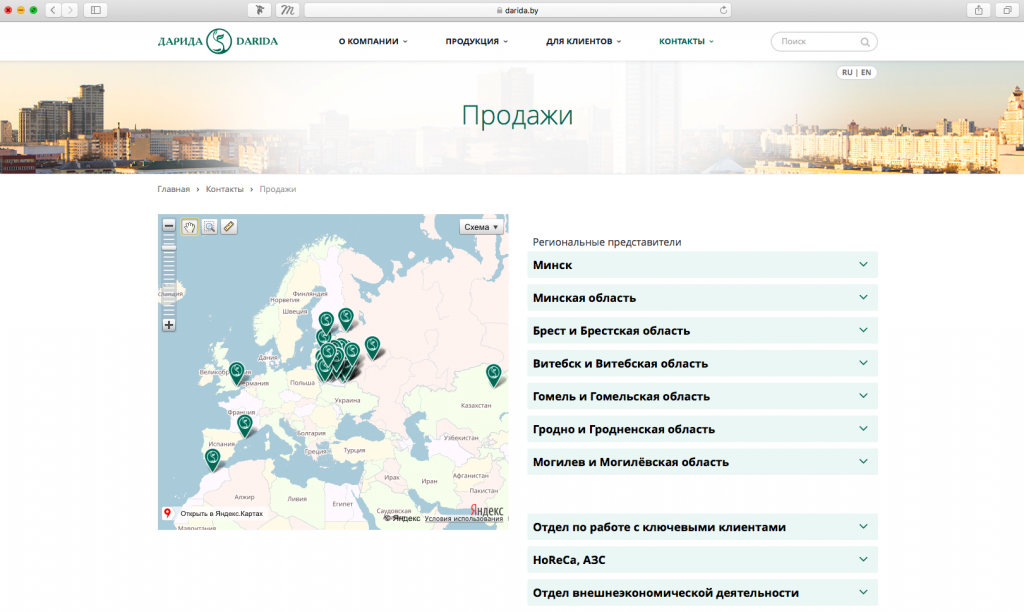The height and width of the screenshot is (612, 1024).
Task: Click the map marker above Spain
Action: pos(244,426)
